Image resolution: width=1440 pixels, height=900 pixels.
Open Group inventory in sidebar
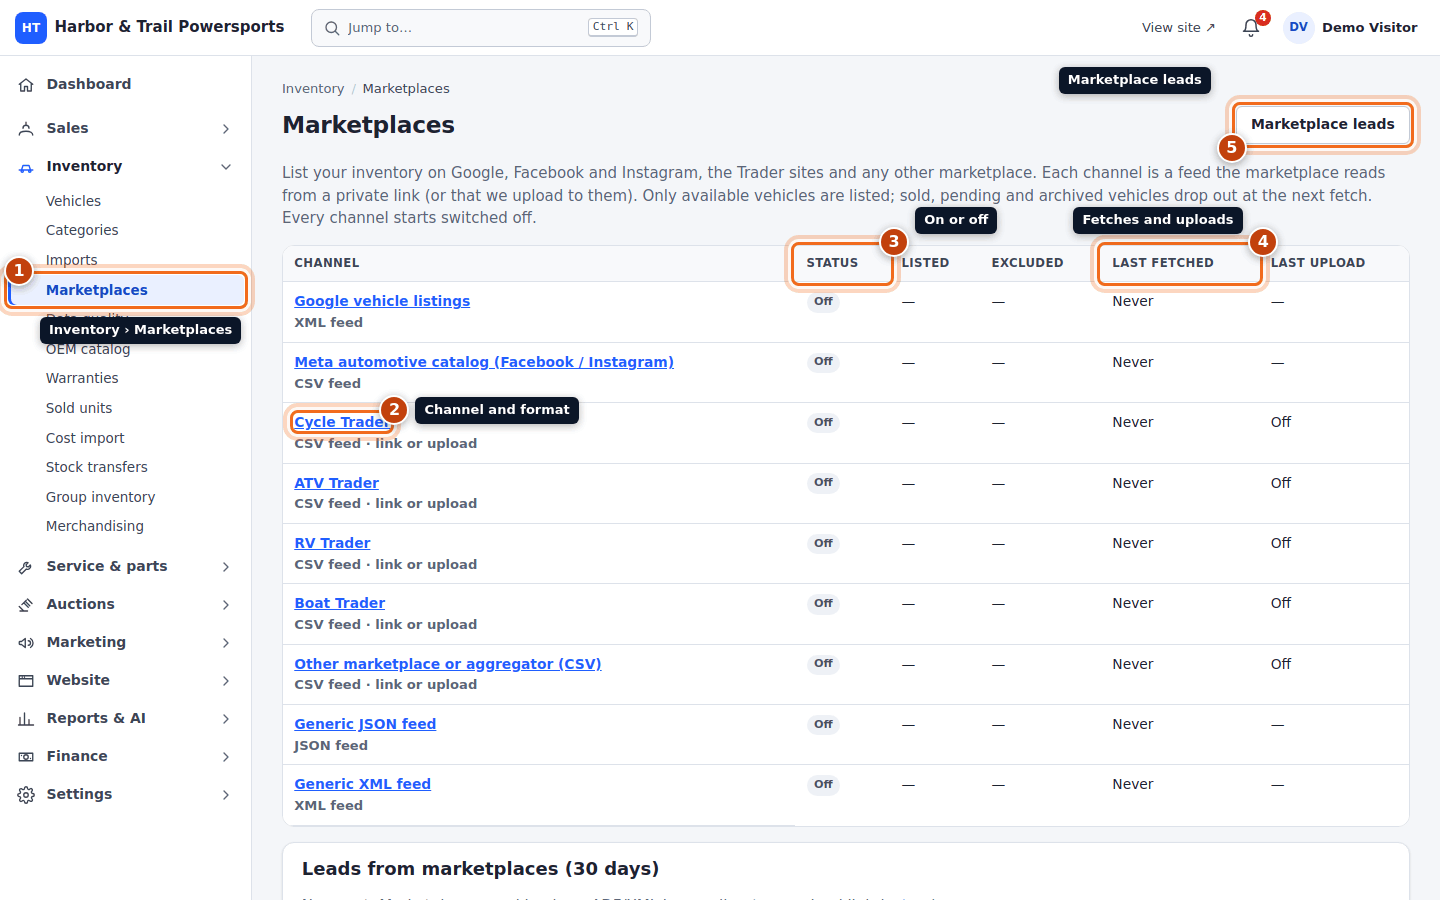click(100, 497)
